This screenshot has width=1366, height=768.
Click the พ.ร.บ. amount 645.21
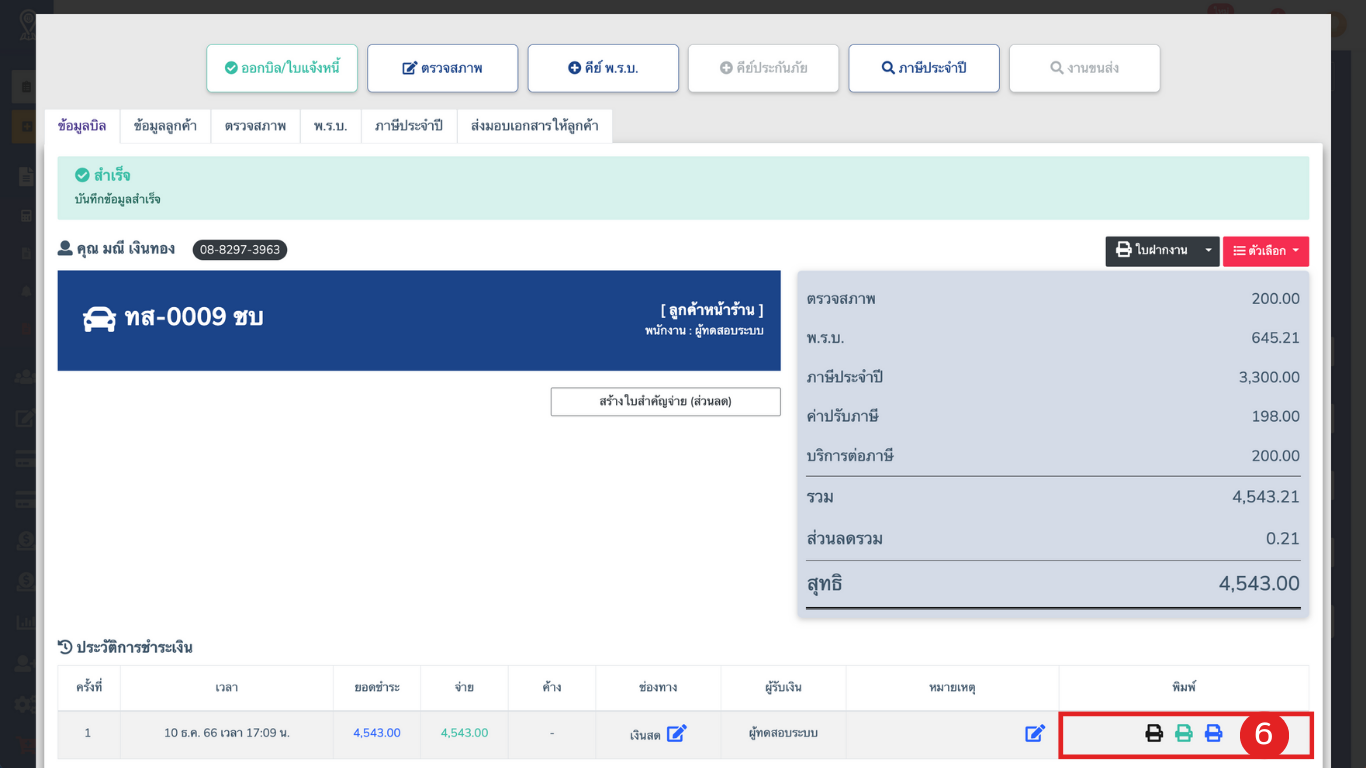coord(1275,338)
